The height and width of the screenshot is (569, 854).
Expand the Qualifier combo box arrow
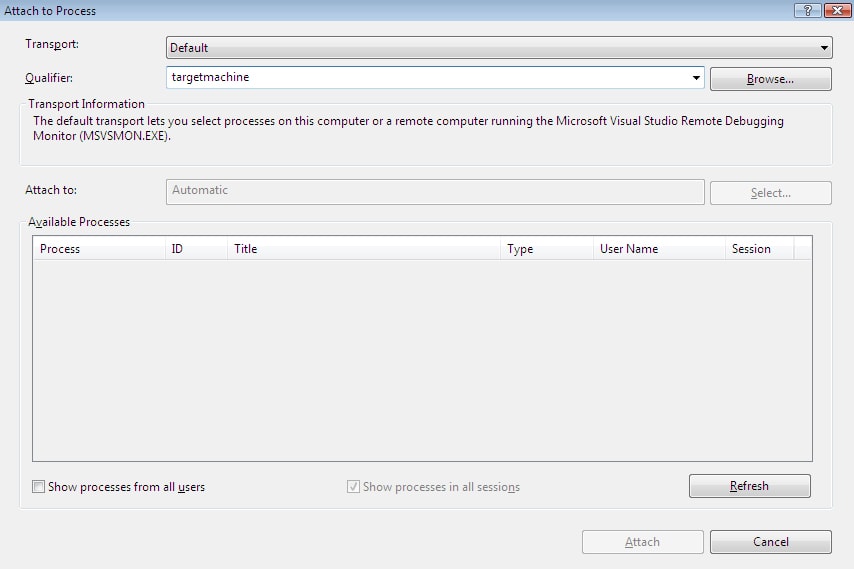point(696,77)
